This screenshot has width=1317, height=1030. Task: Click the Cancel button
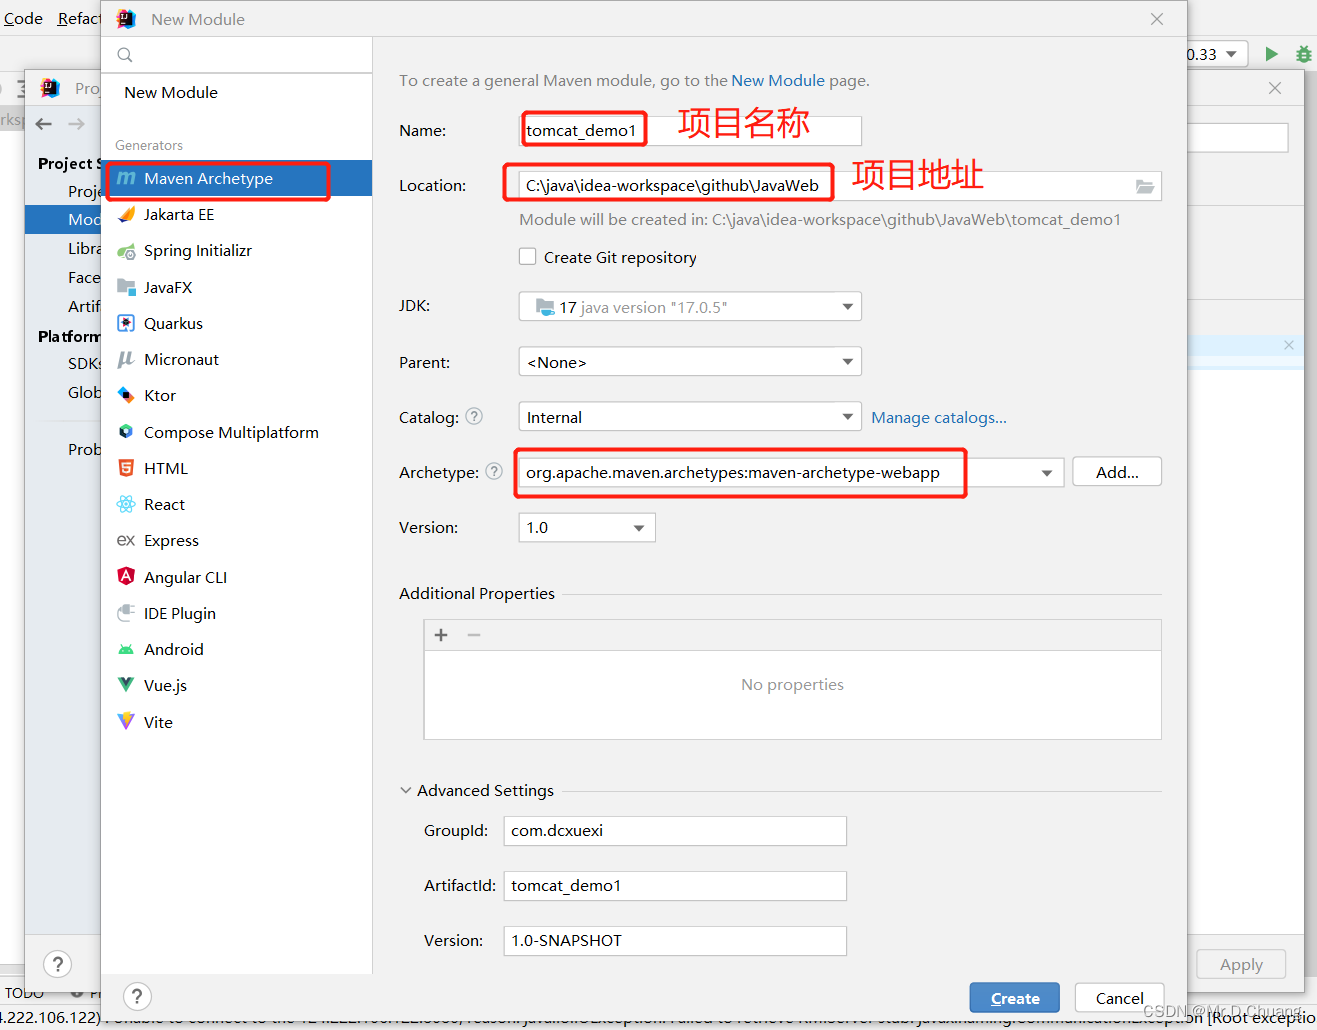pos(1119,998)
